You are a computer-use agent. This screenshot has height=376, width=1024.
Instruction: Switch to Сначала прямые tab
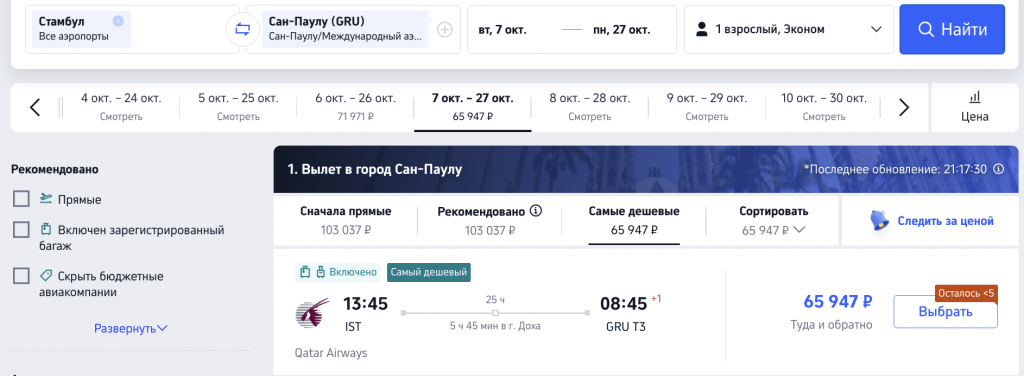pos(345,221)
